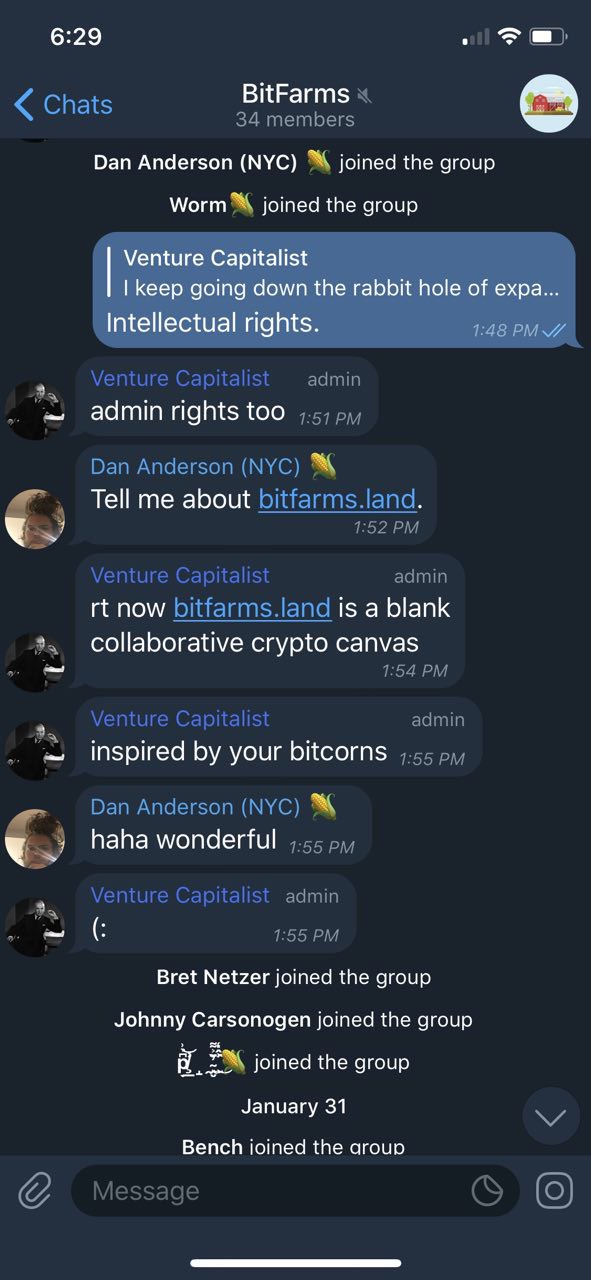Tap the 'Intellectual rights.' message bubble
591x1280 pixels.
point(334,290)
